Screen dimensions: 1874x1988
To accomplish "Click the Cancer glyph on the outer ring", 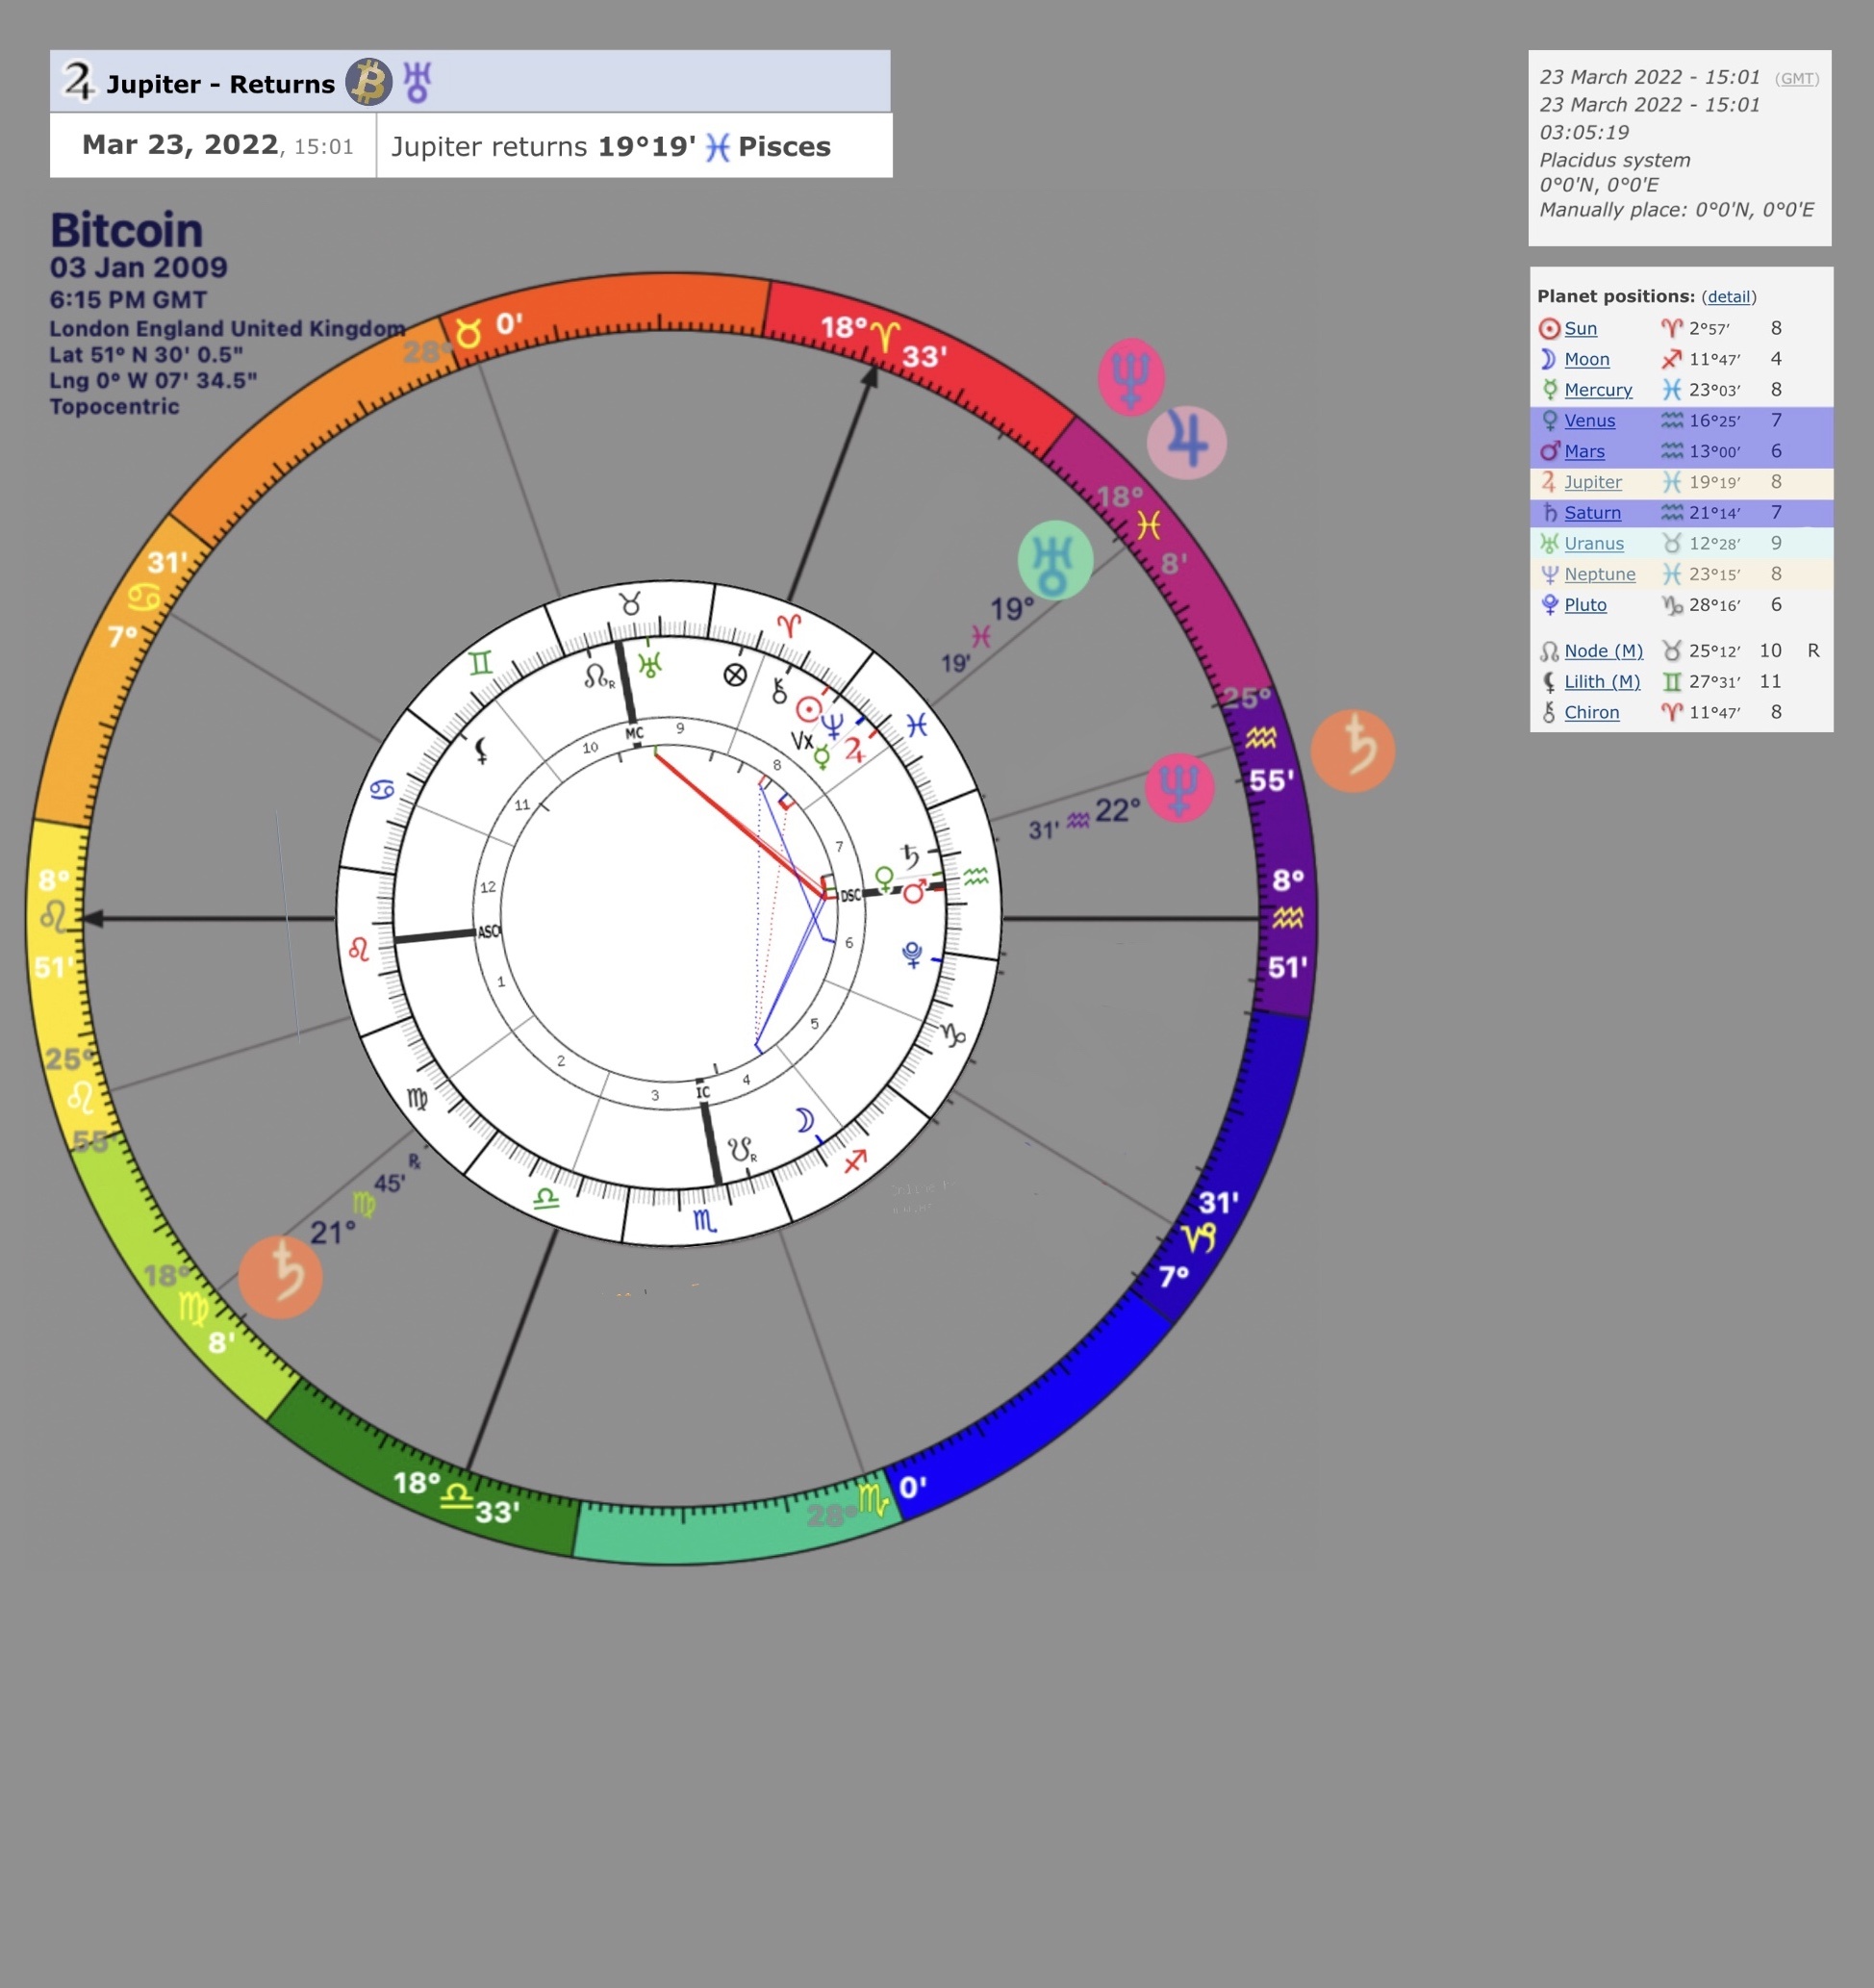I will pos(145,598).
